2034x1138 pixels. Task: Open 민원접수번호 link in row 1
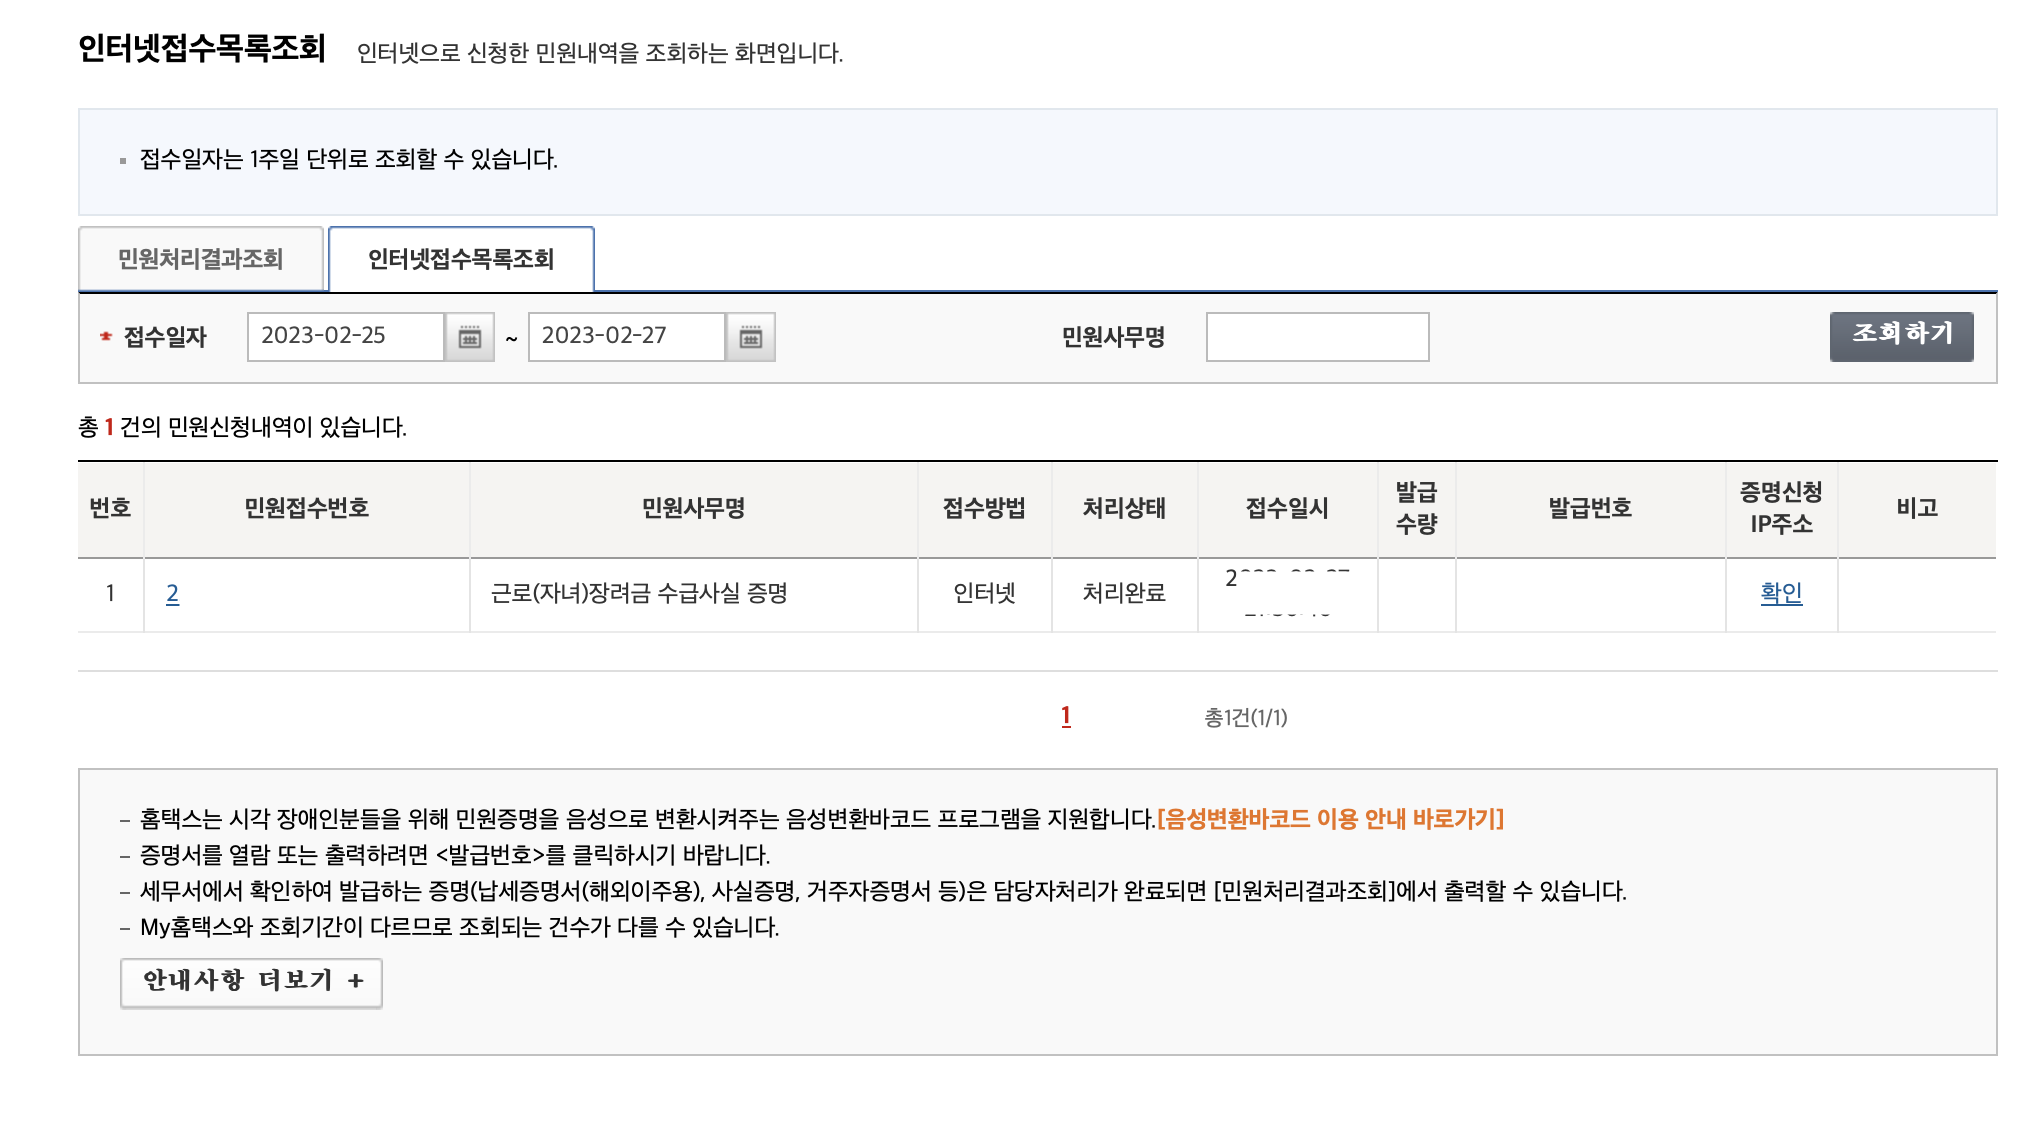(x=172, y=594)
